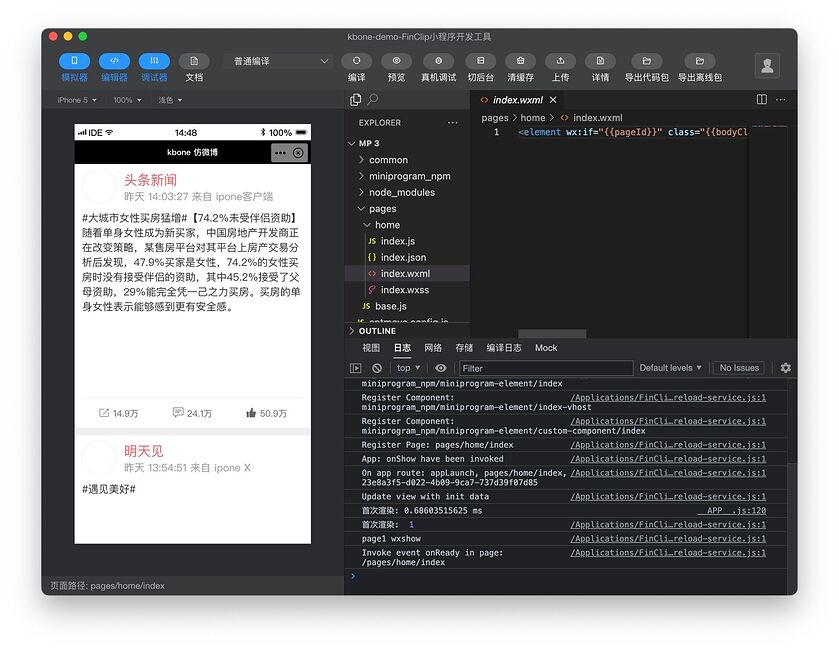The image size is (839, 650).
Task: Open the 头条新闻 post author name
Action: point(150,180)
